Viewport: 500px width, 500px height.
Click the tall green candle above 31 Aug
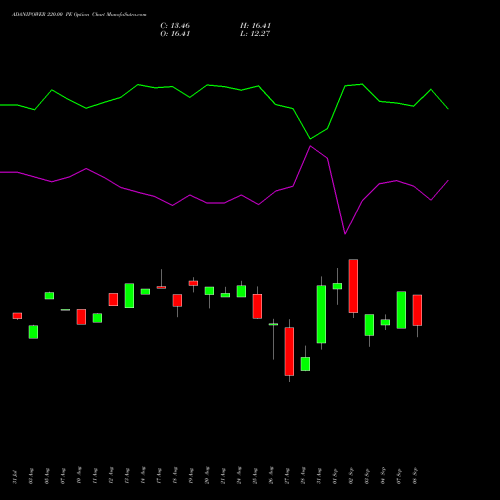pos(321,314)
